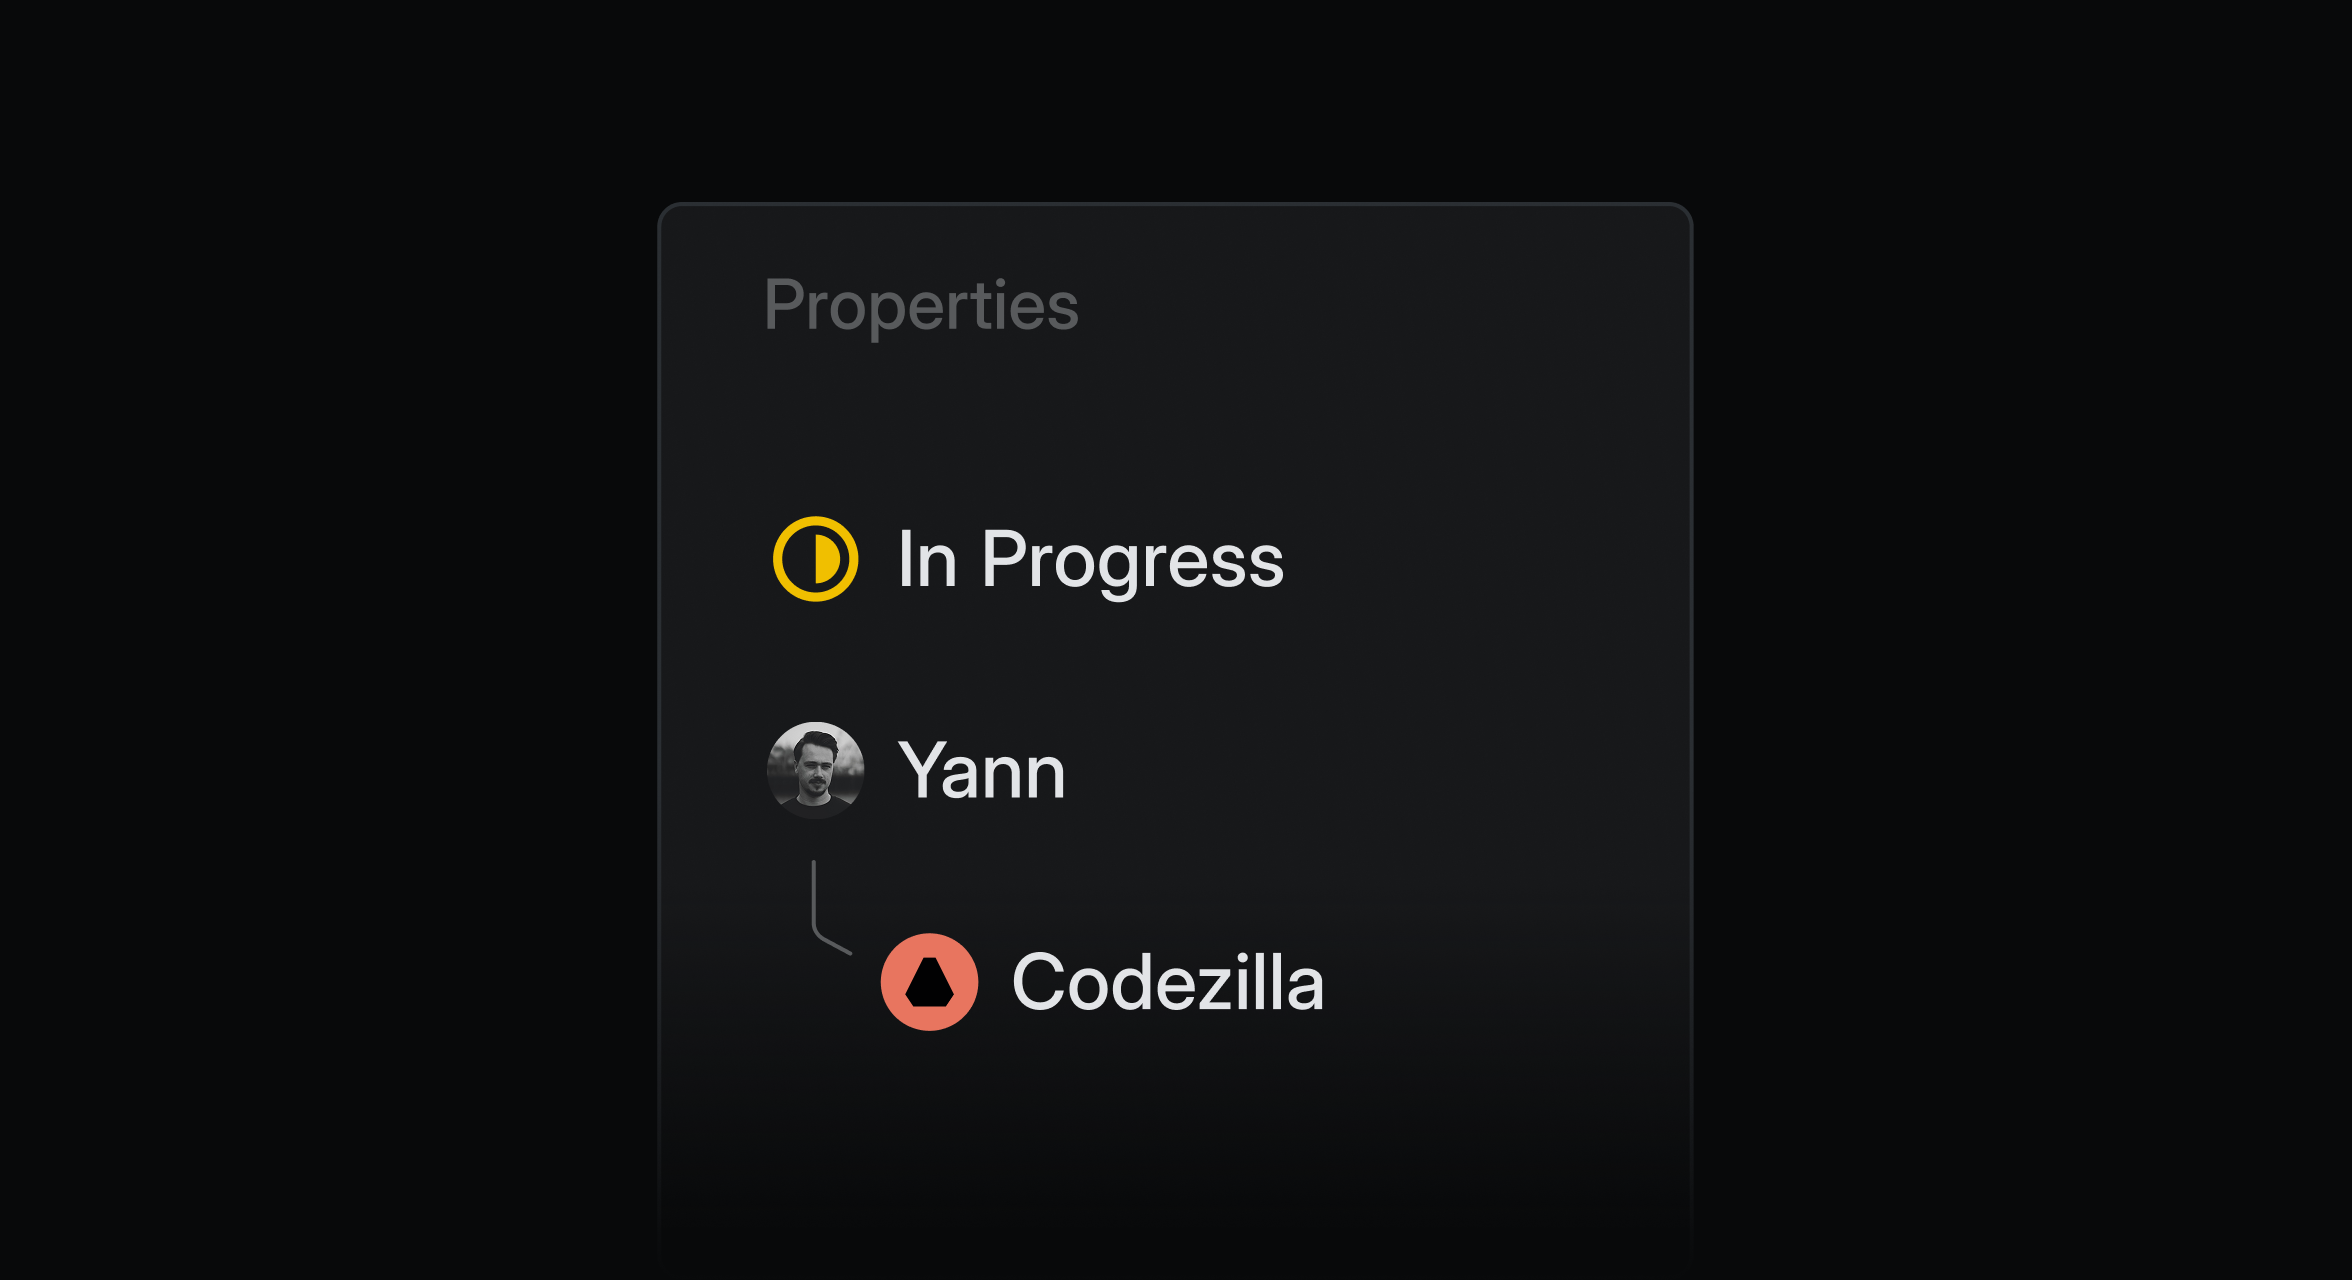This screenshot has width=2352, height=1280.
Task: Click the orange Codezilla agent icon
Action: tap(929, 982)
